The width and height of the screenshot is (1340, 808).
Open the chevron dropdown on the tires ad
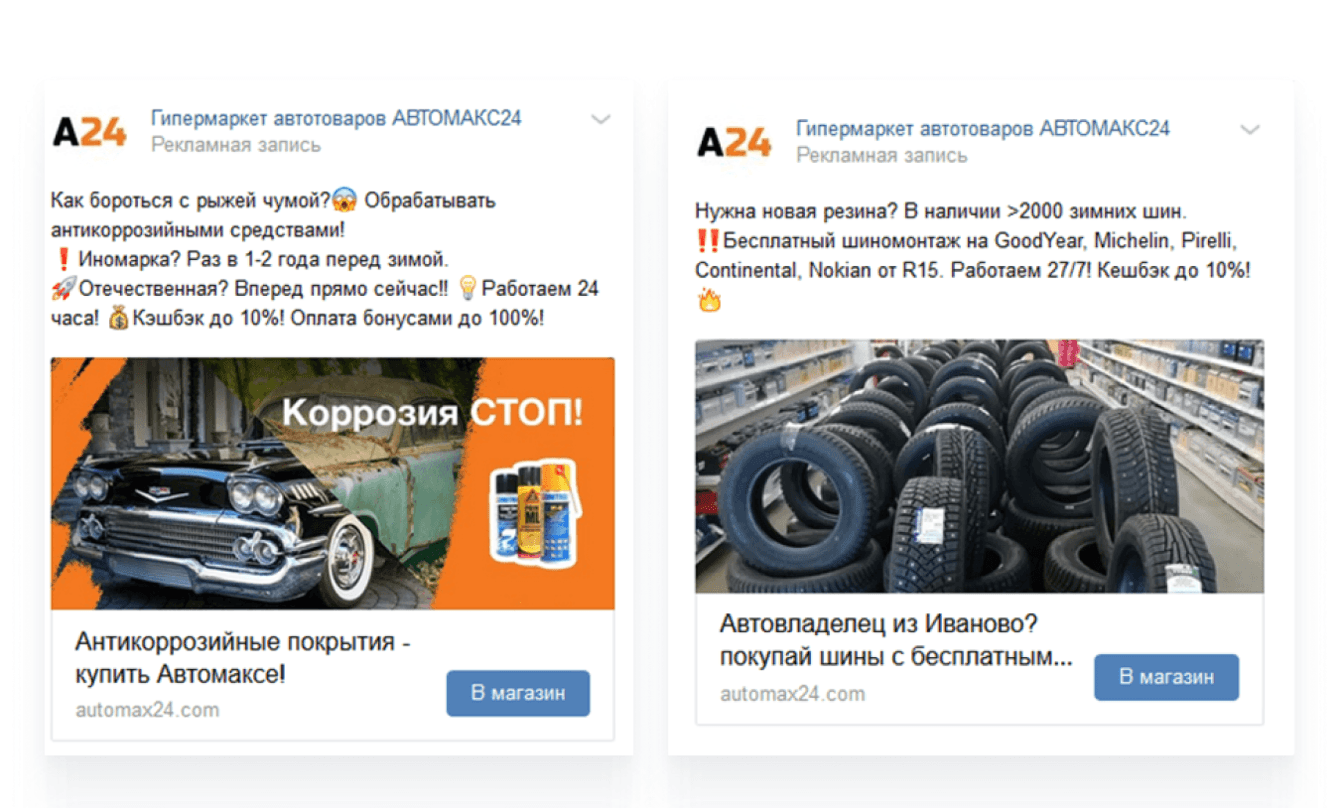tap(1250, 129)
